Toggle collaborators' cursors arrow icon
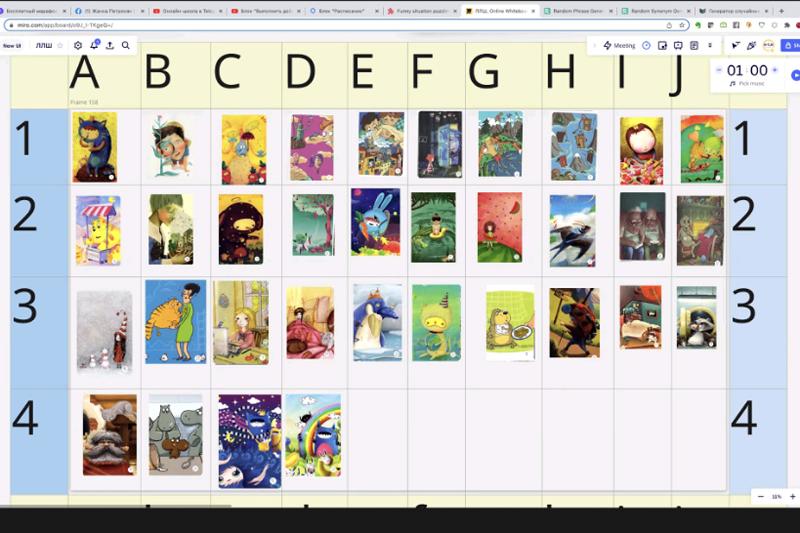Viewport: 800px width, 533px height. [735, 45]
